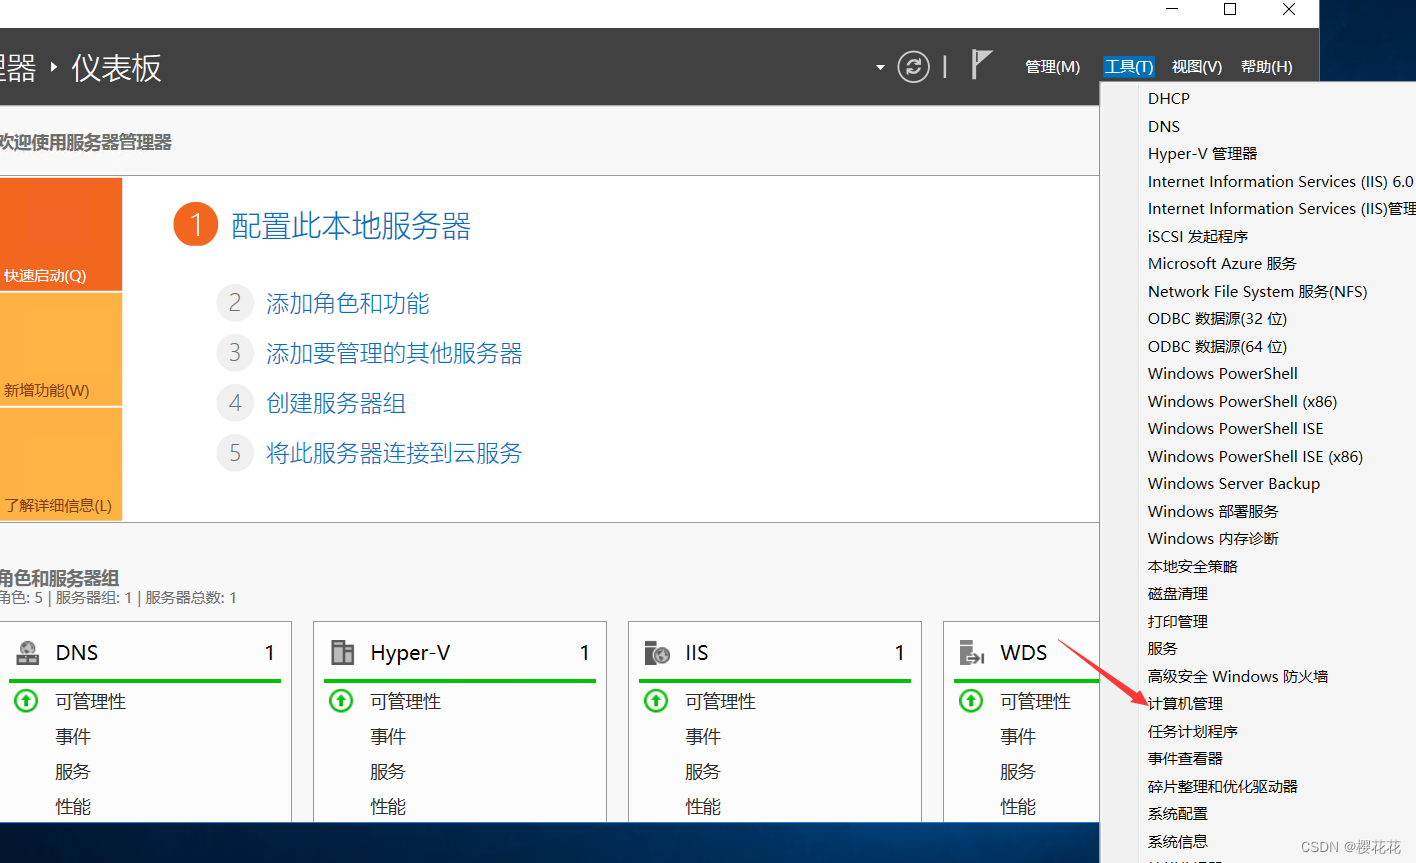Click 配置此本地服务器 link
Viewport: 1416px width, 863px height.
351,226
